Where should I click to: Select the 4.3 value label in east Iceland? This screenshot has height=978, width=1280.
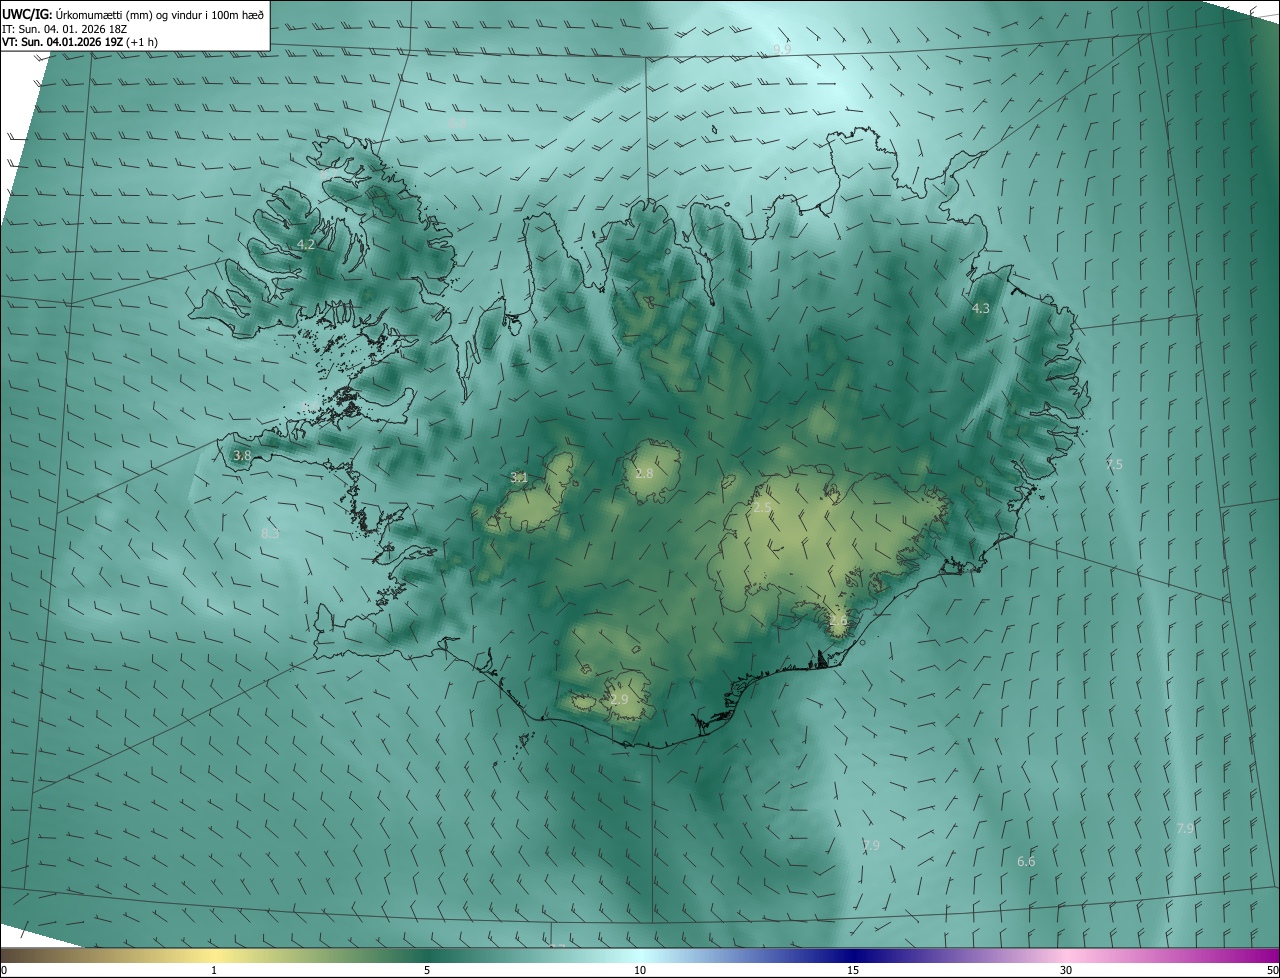point(981,309)
